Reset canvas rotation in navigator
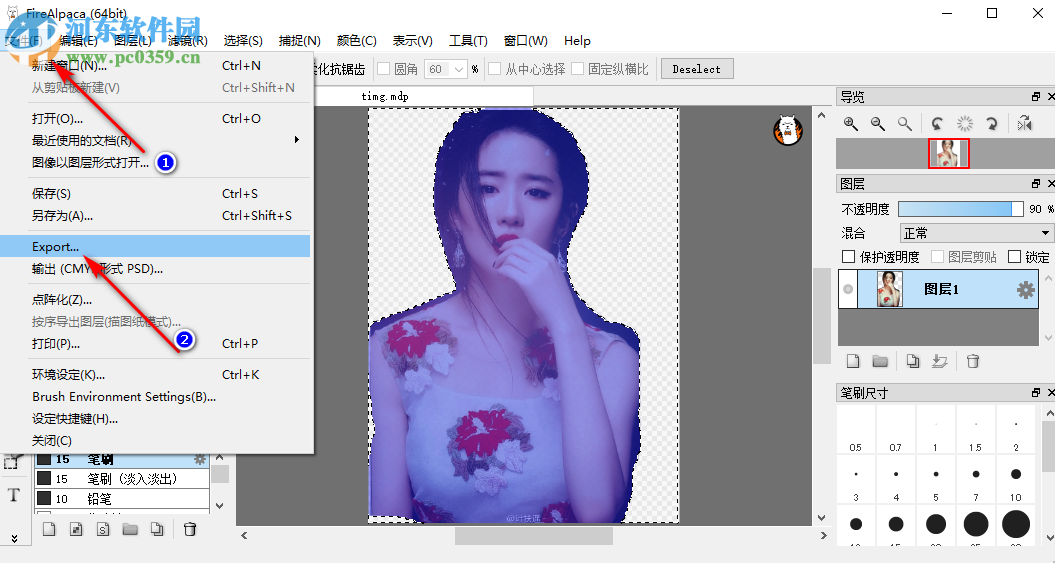Image resolution: width=1055 pixels, height=563 pixels. [965, 124]
